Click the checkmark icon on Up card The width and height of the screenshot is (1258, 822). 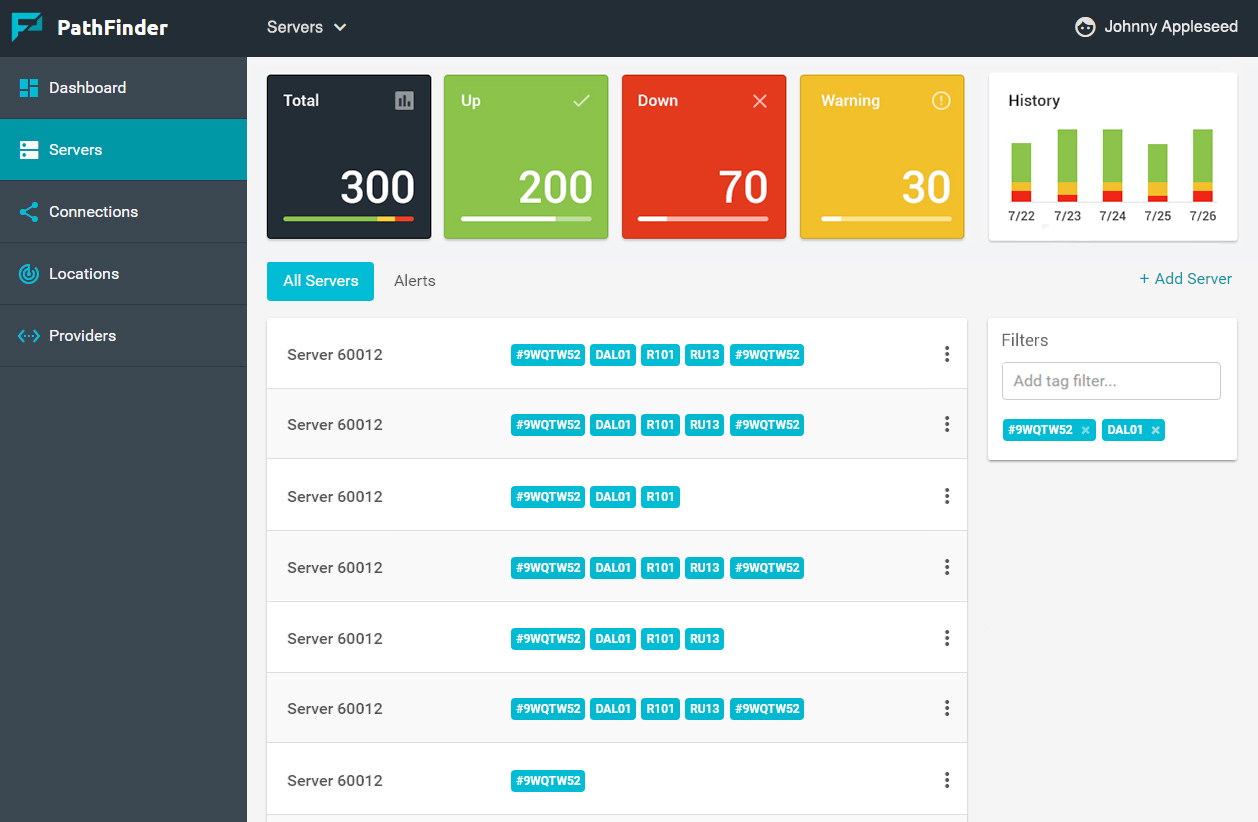(581, 100)
